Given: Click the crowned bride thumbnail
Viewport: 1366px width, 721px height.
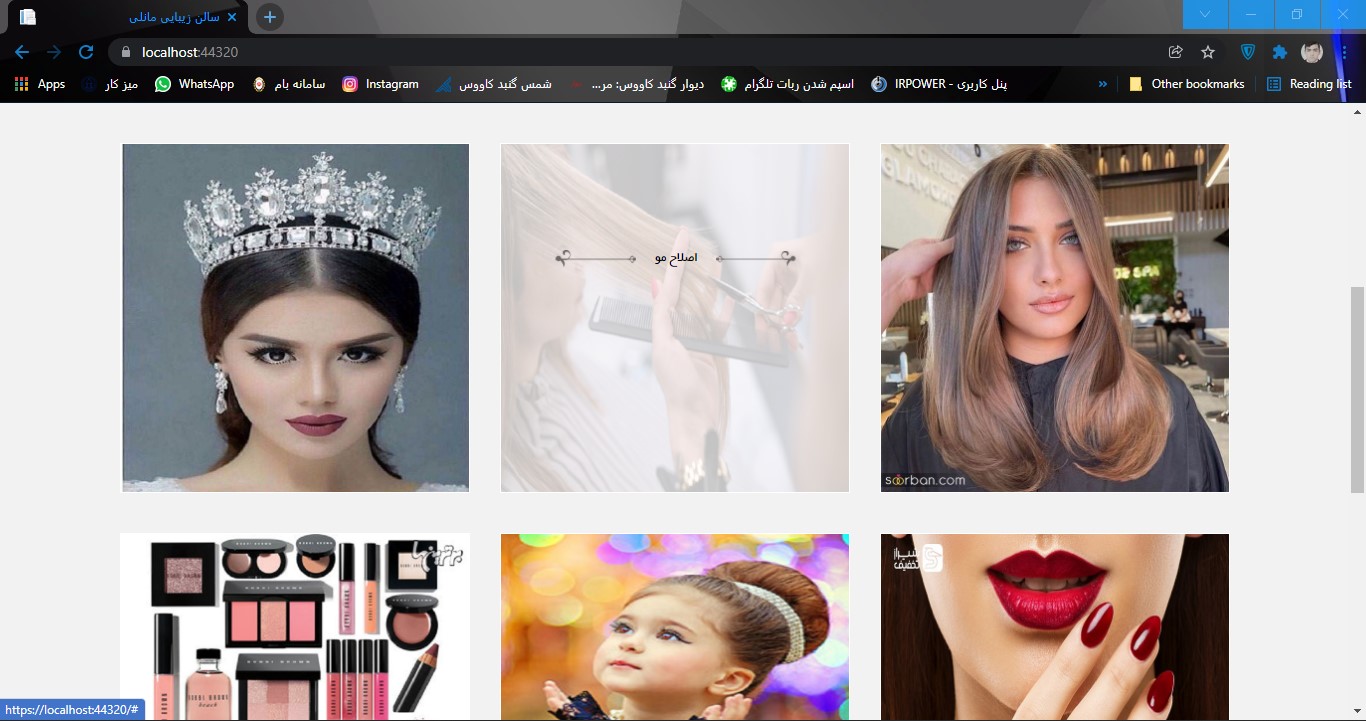Looking at the screenshot, I should [295, 318].
